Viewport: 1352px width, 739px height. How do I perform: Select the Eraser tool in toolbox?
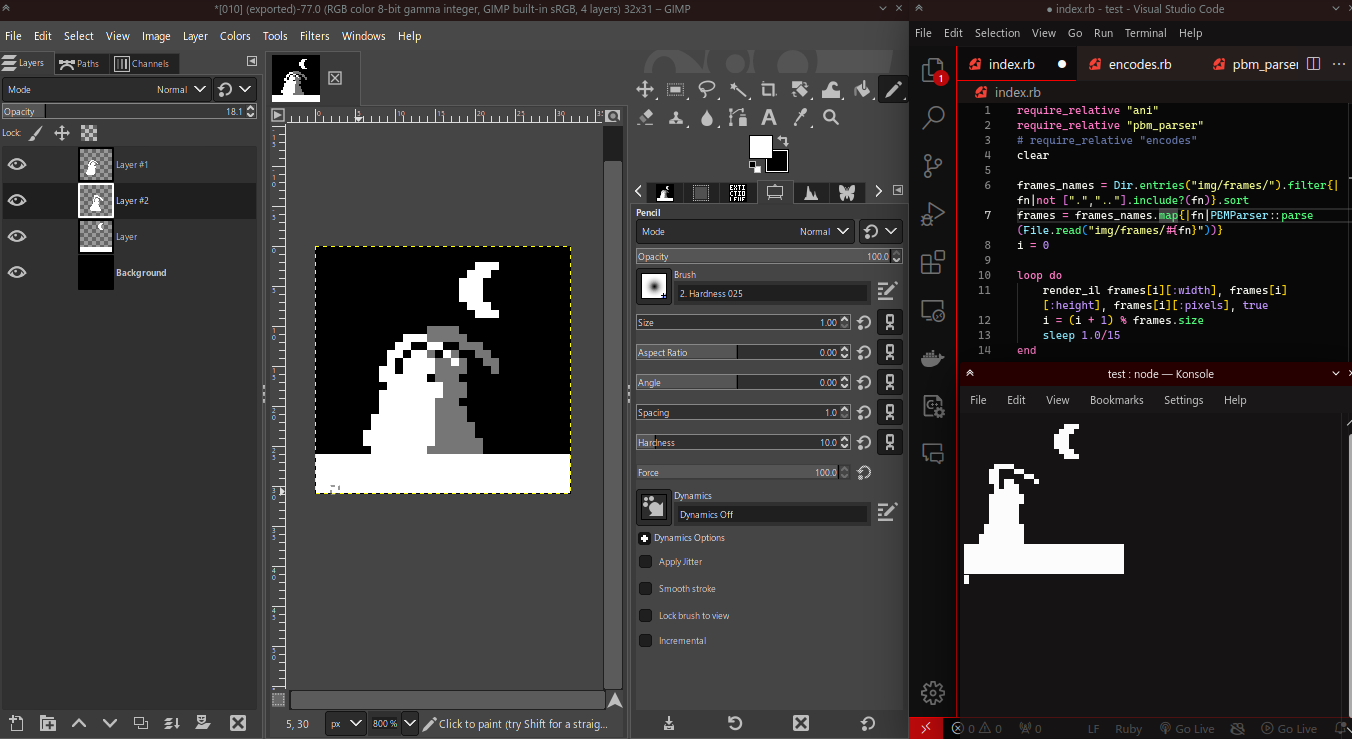[645, 118]
